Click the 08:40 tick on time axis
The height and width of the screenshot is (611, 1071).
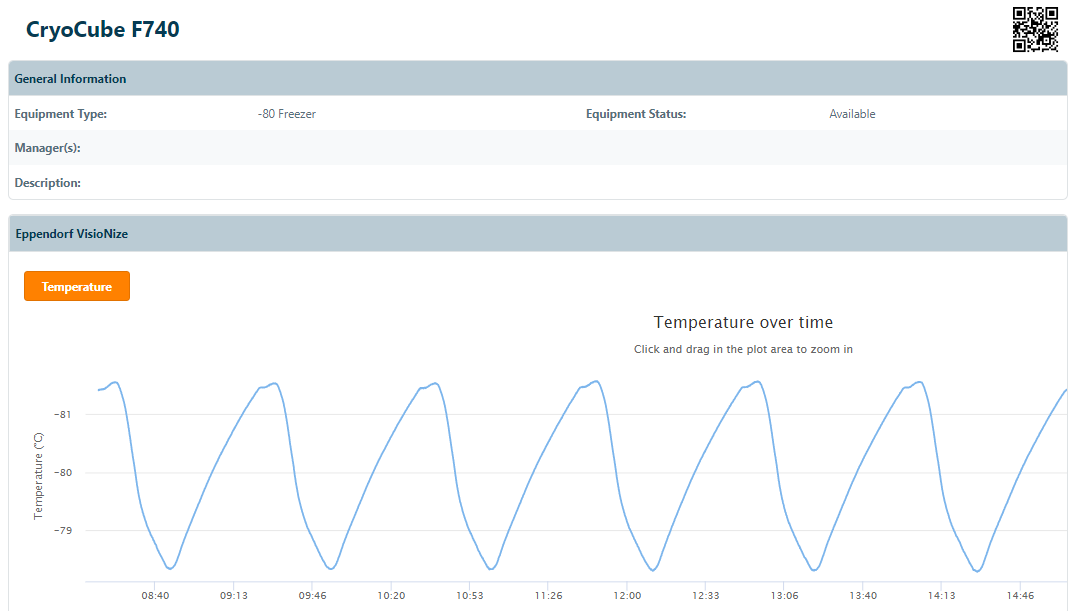pos(155,596)
